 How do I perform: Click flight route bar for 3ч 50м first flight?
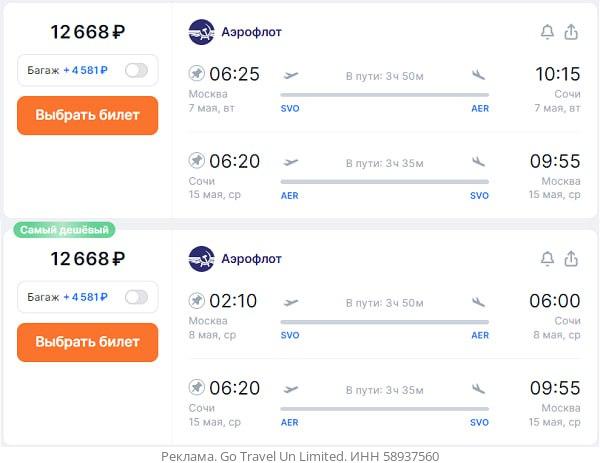(x=385, y=95)
